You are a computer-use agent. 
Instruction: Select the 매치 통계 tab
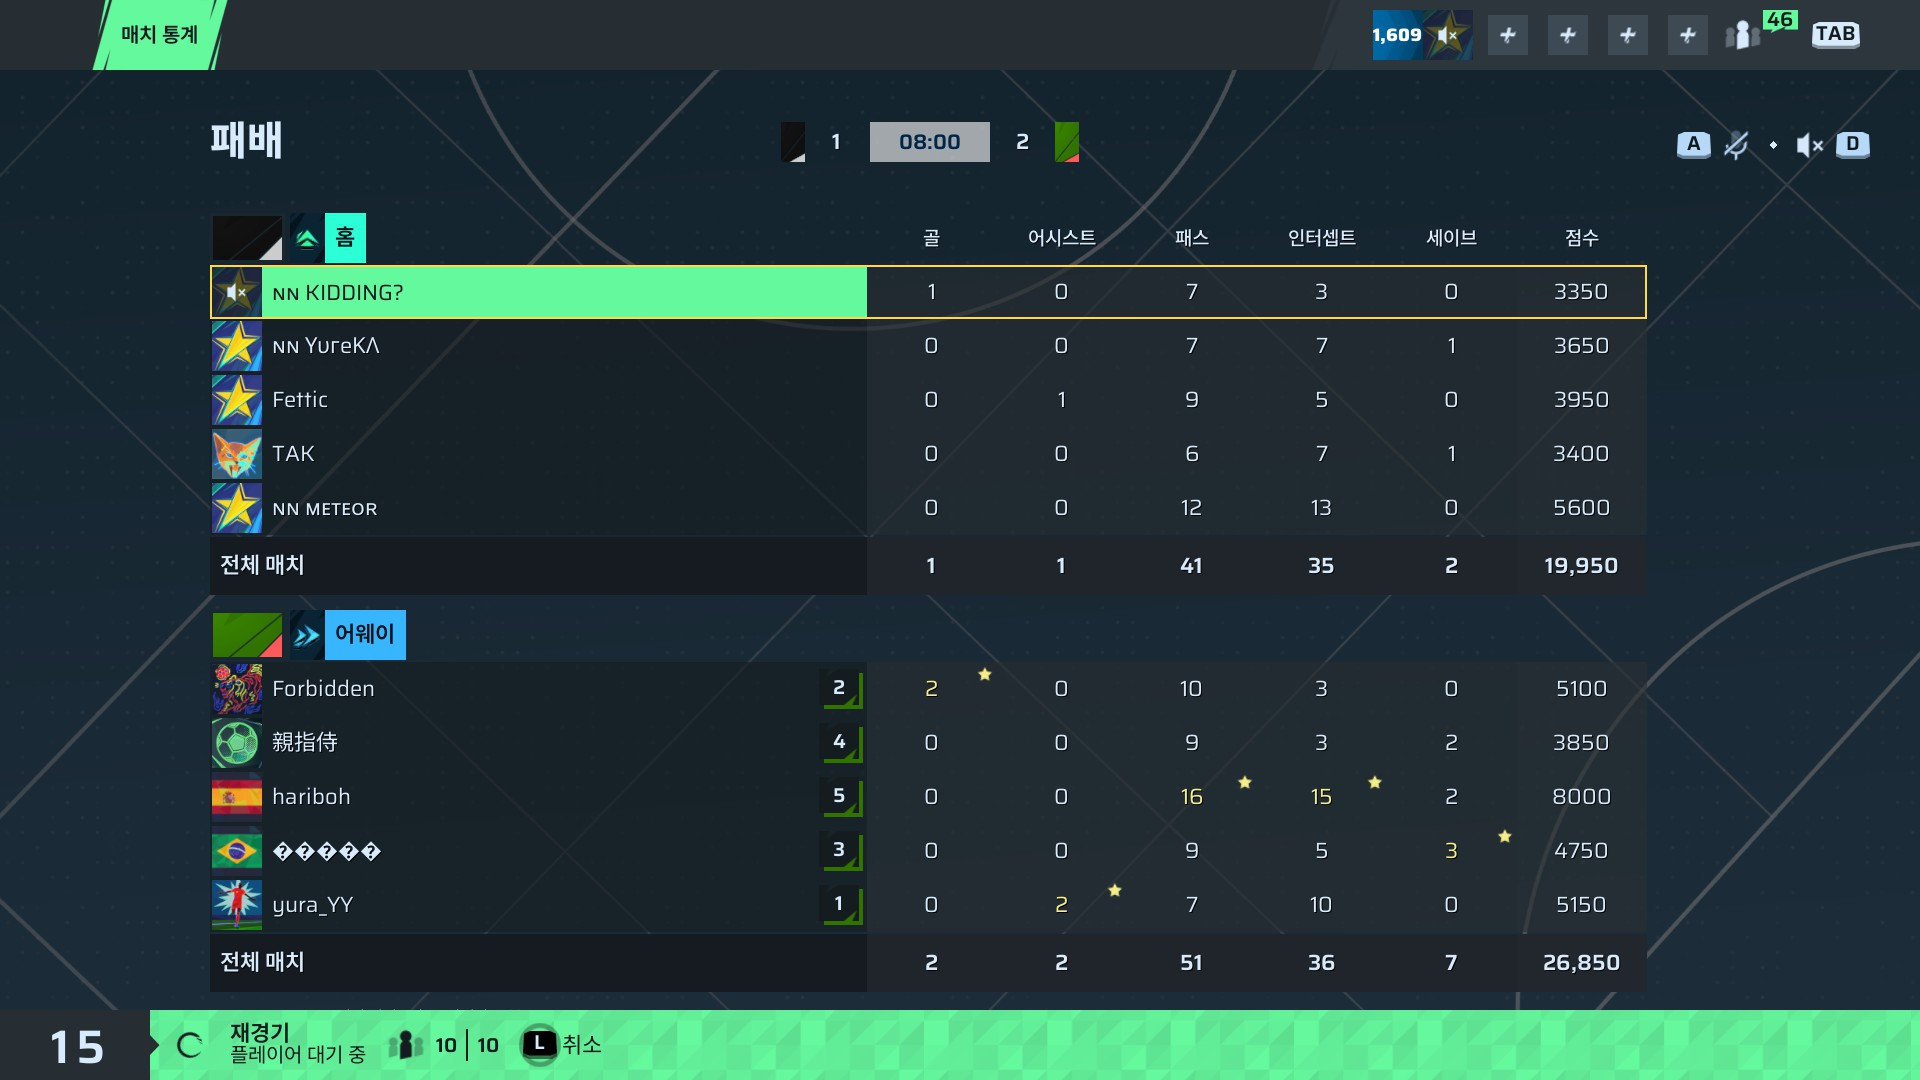click(x=160, y=35)
